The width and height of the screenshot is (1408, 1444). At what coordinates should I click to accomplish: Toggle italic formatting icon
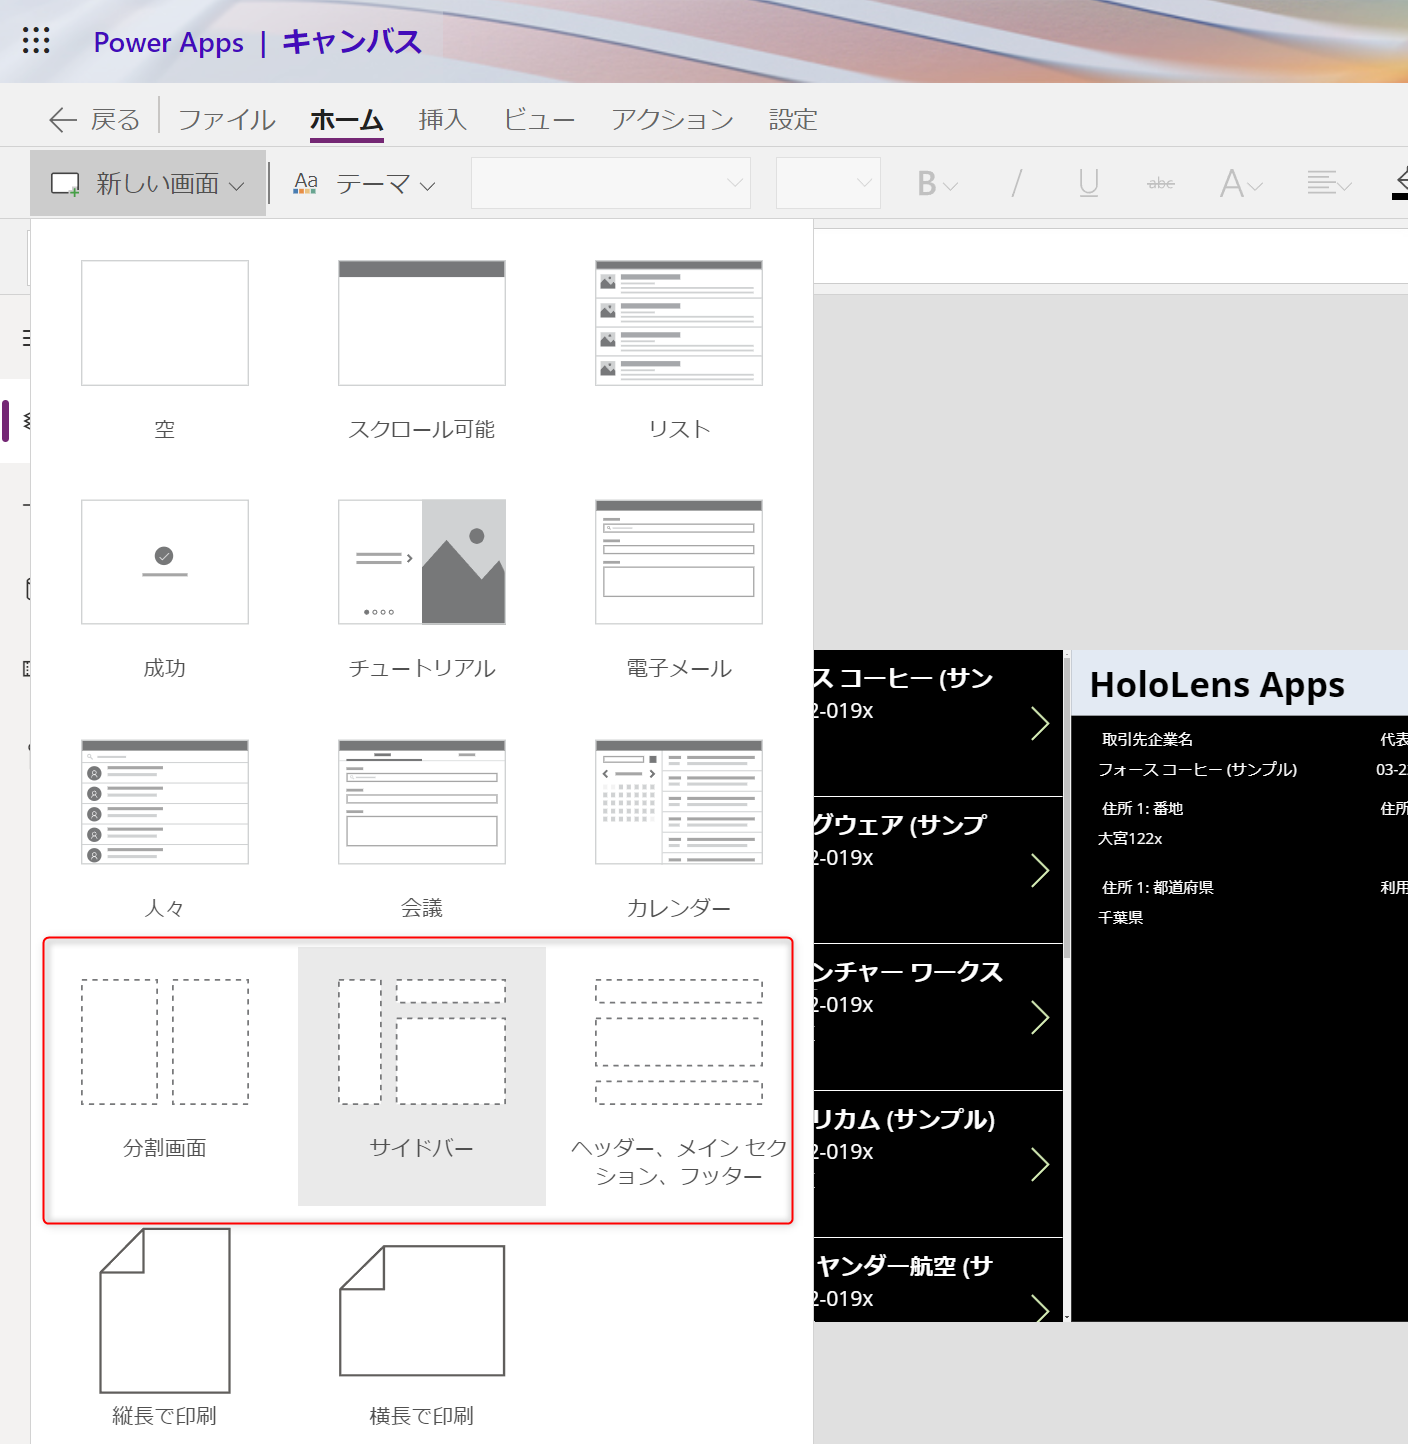[x=1017, y=184]
